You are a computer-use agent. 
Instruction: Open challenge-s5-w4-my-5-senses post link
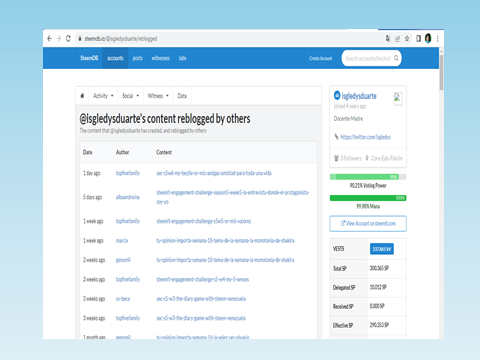[203, 279]
